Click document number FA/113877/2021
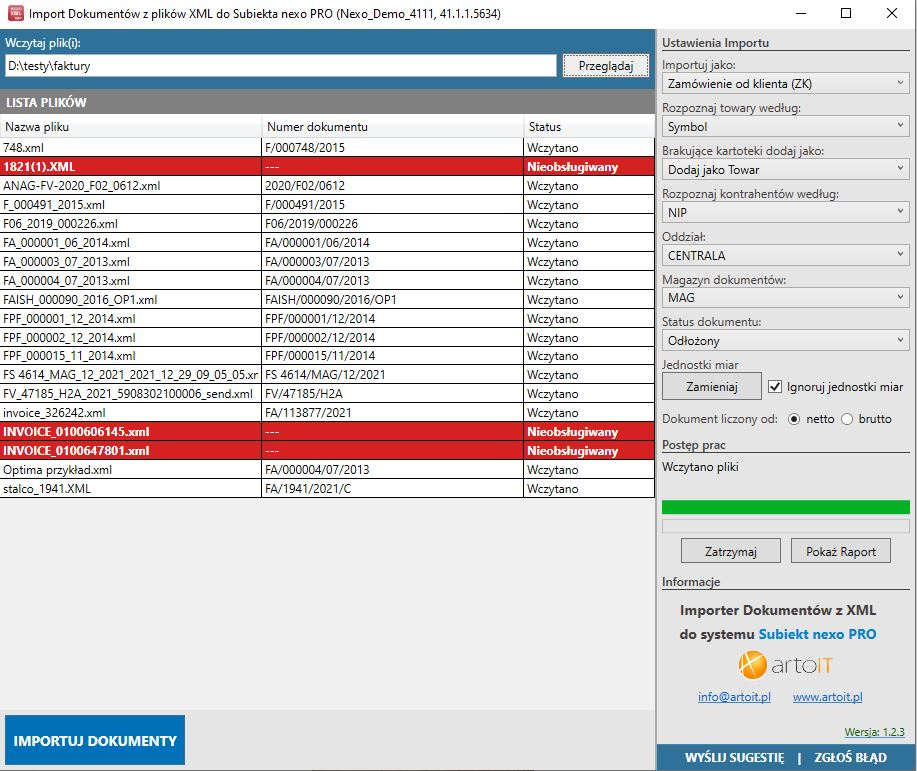The image size is (917, 771). (x=308, y=412)
